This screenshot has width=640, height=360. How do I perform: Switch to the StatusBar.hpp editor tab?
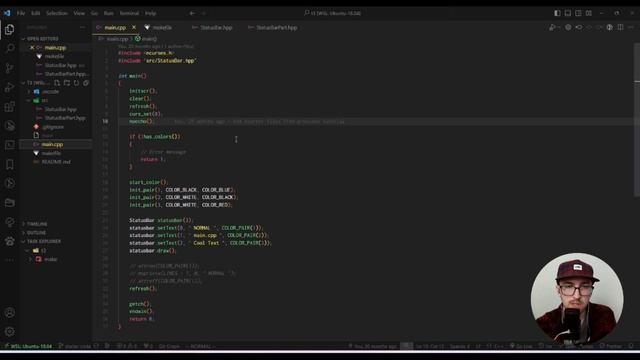click(216, 27)
